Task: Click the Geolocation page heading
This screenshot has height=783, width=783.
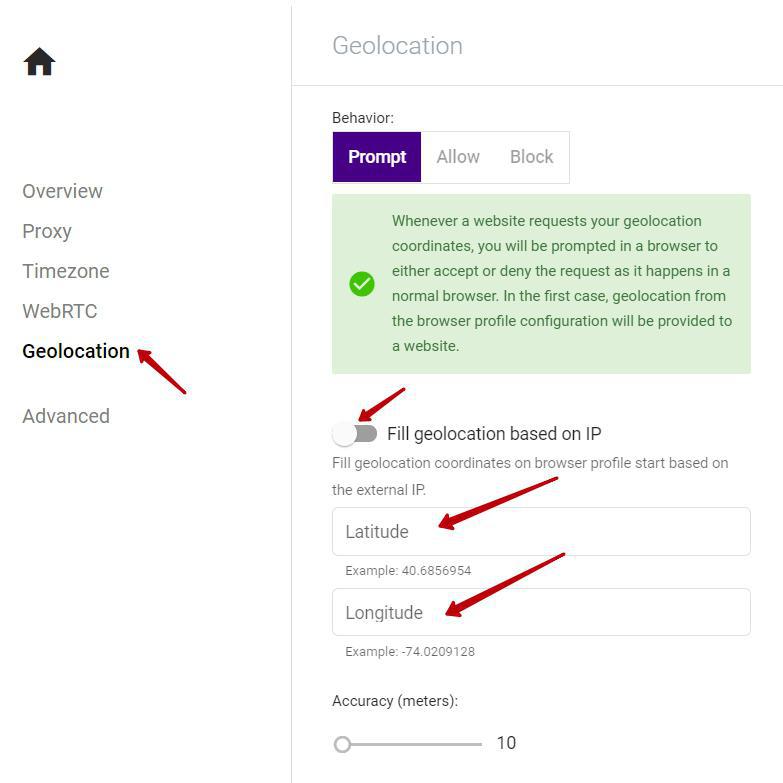Action: [397, 45]
